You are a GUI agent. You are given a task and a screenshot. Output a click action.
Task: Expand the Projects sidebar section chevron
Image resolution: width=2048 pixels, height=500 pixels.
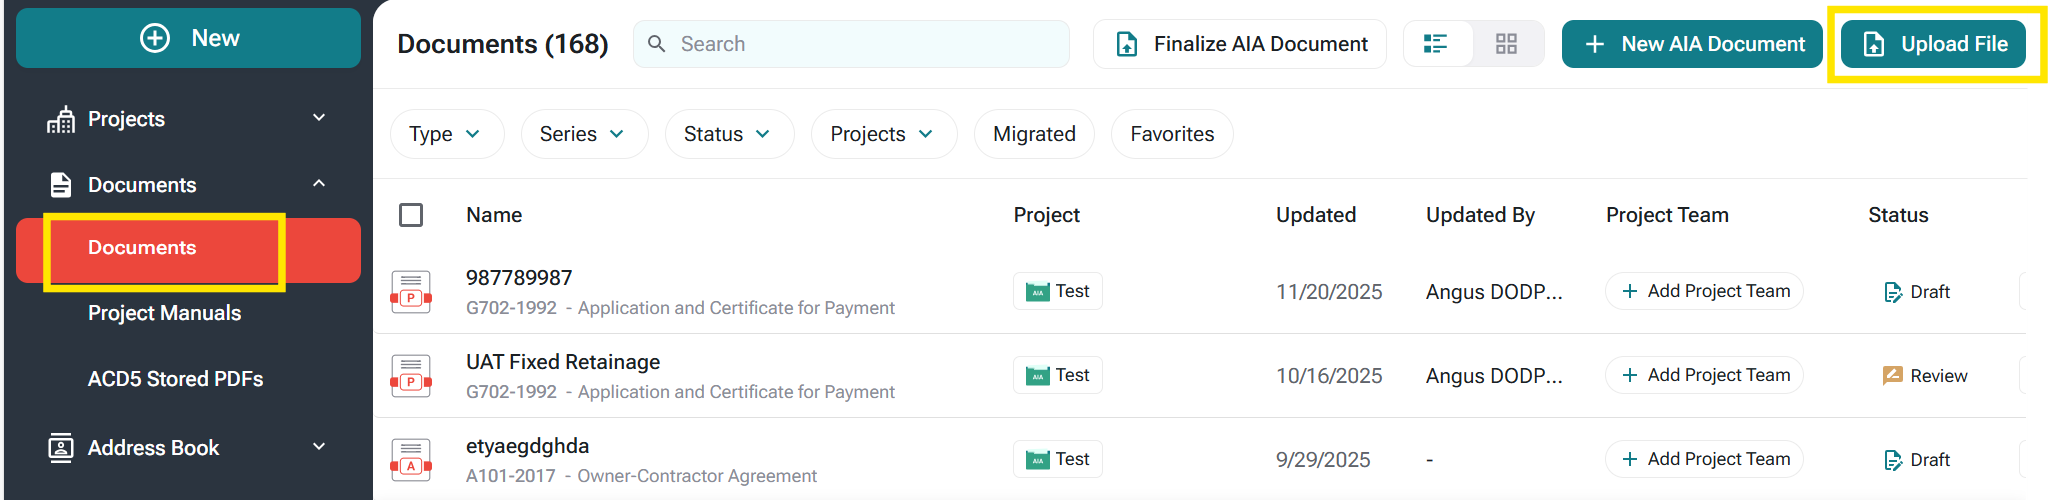319,118
